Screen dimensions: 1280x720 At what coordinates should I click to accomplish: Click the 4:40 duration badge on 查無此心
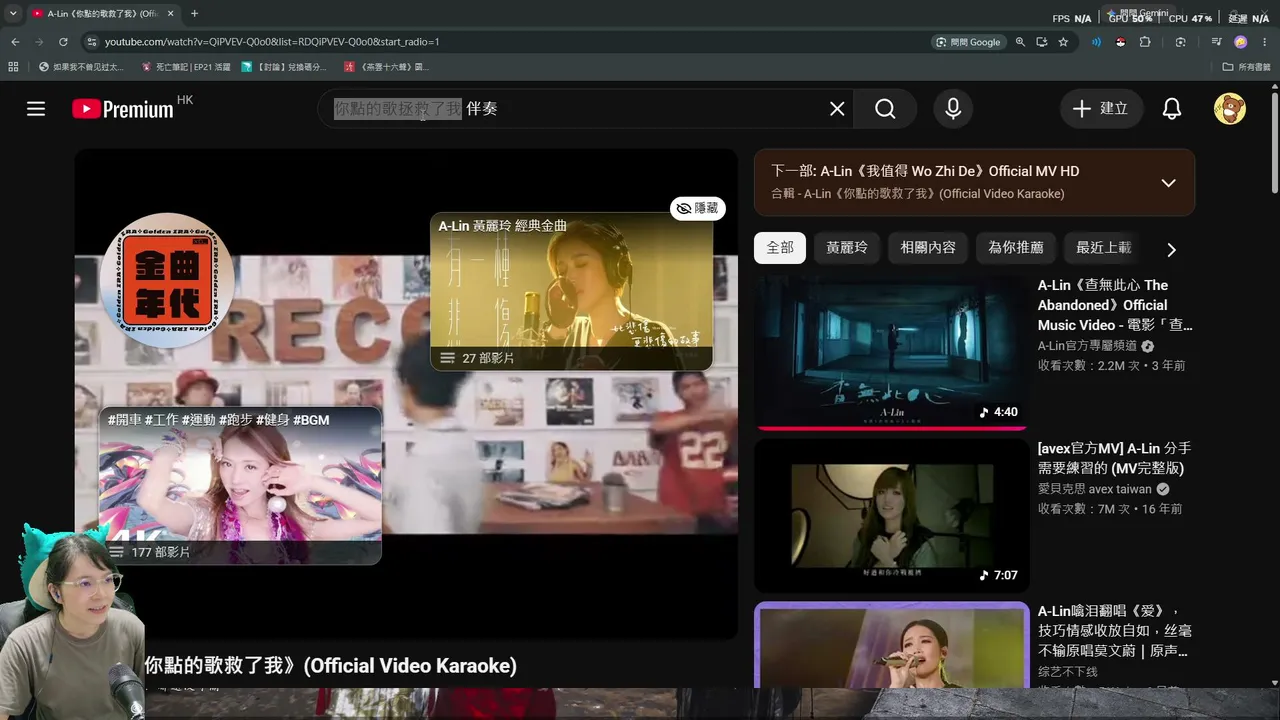(999, 412)
